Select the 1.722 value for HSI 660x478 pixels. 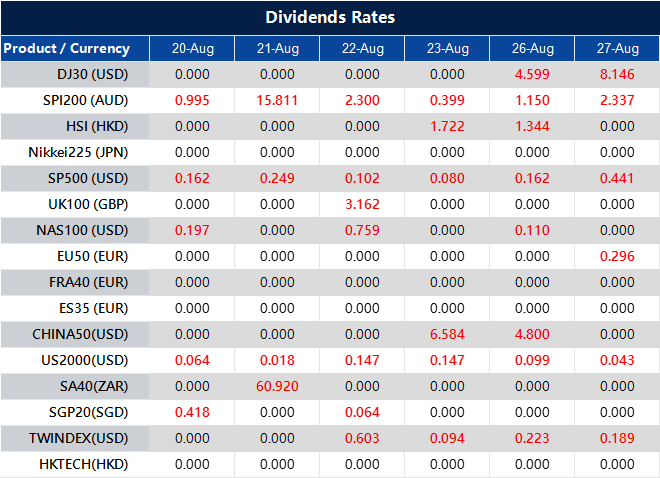(447, 126)
